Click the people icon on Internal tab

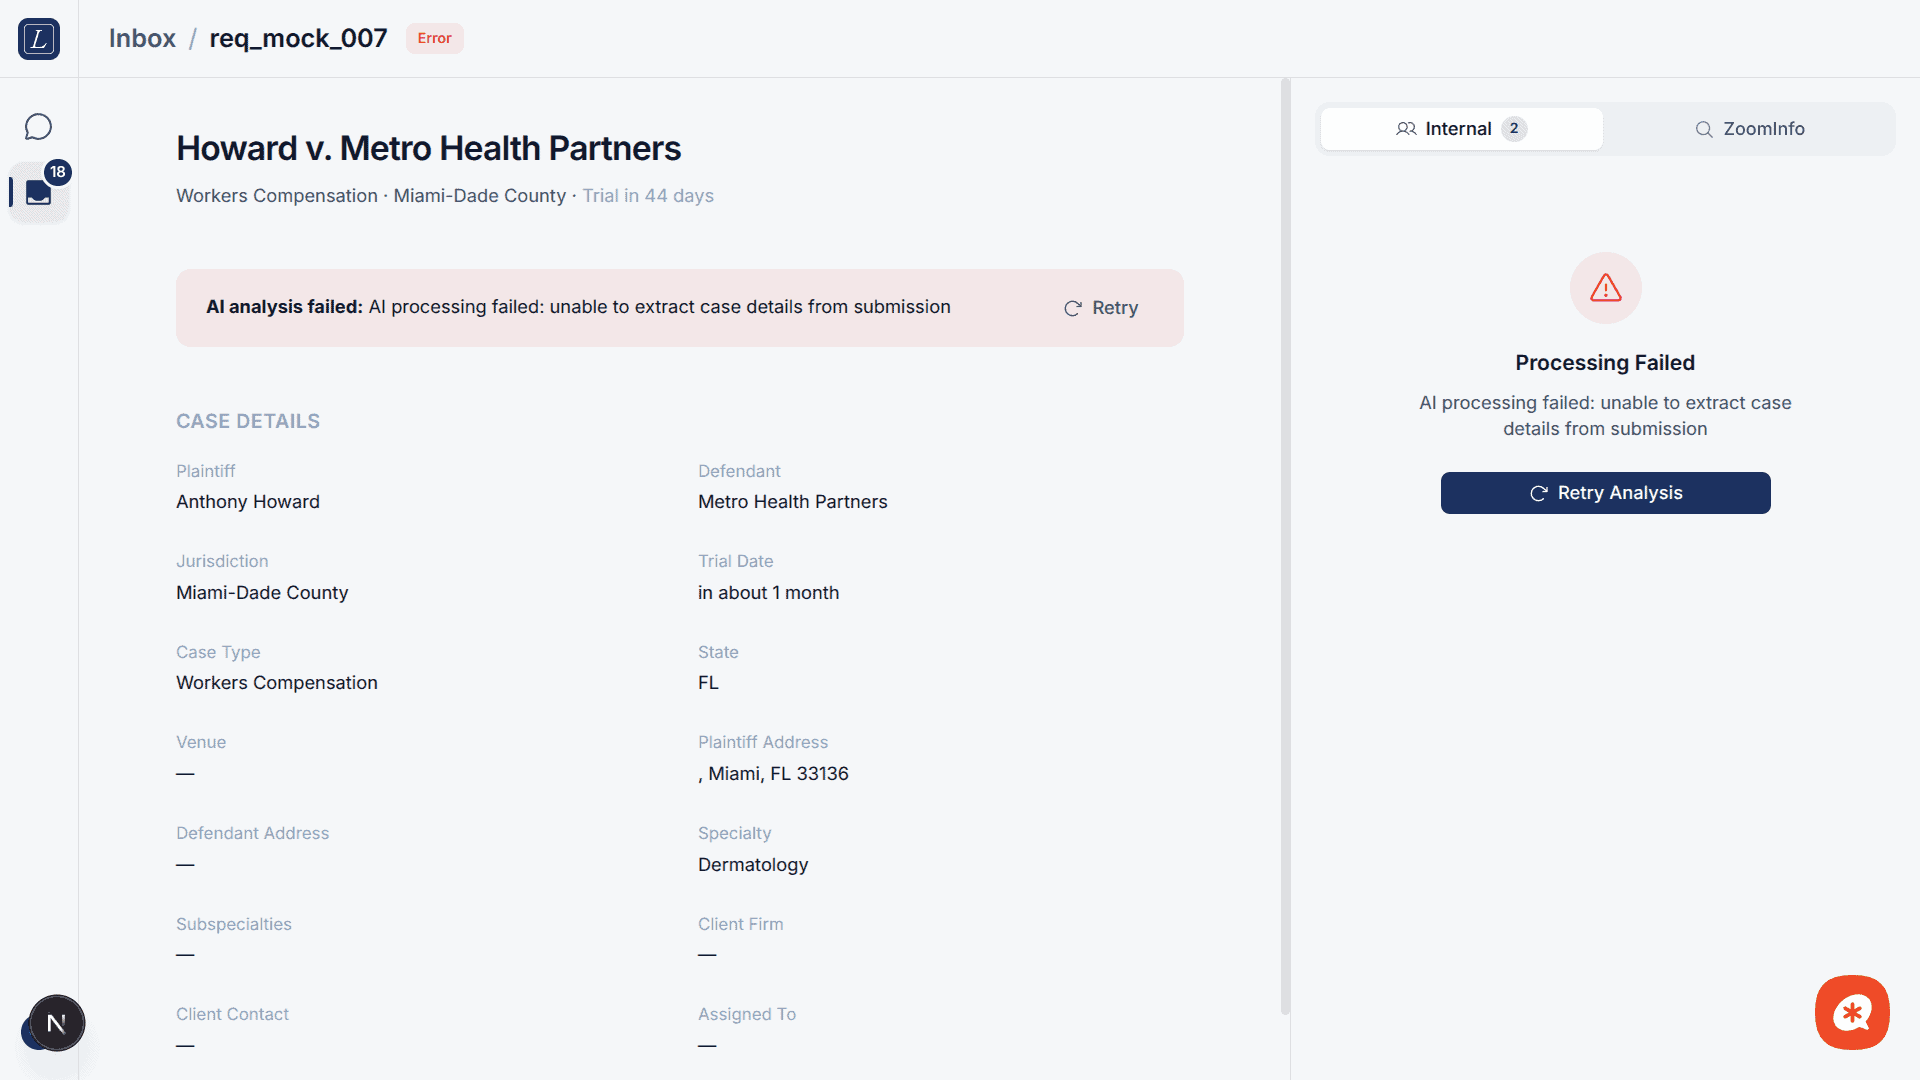click(x=1406, y=129)
